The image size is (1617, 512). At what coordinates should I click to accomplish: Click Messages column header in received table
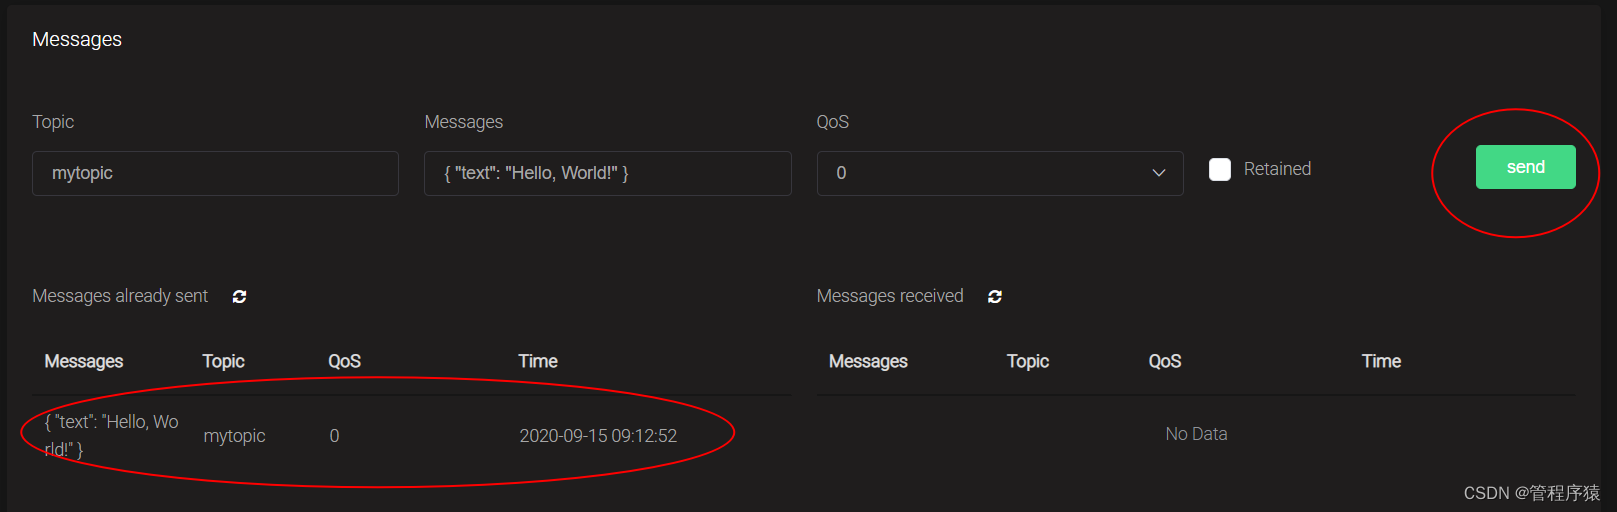click(868, 361)
